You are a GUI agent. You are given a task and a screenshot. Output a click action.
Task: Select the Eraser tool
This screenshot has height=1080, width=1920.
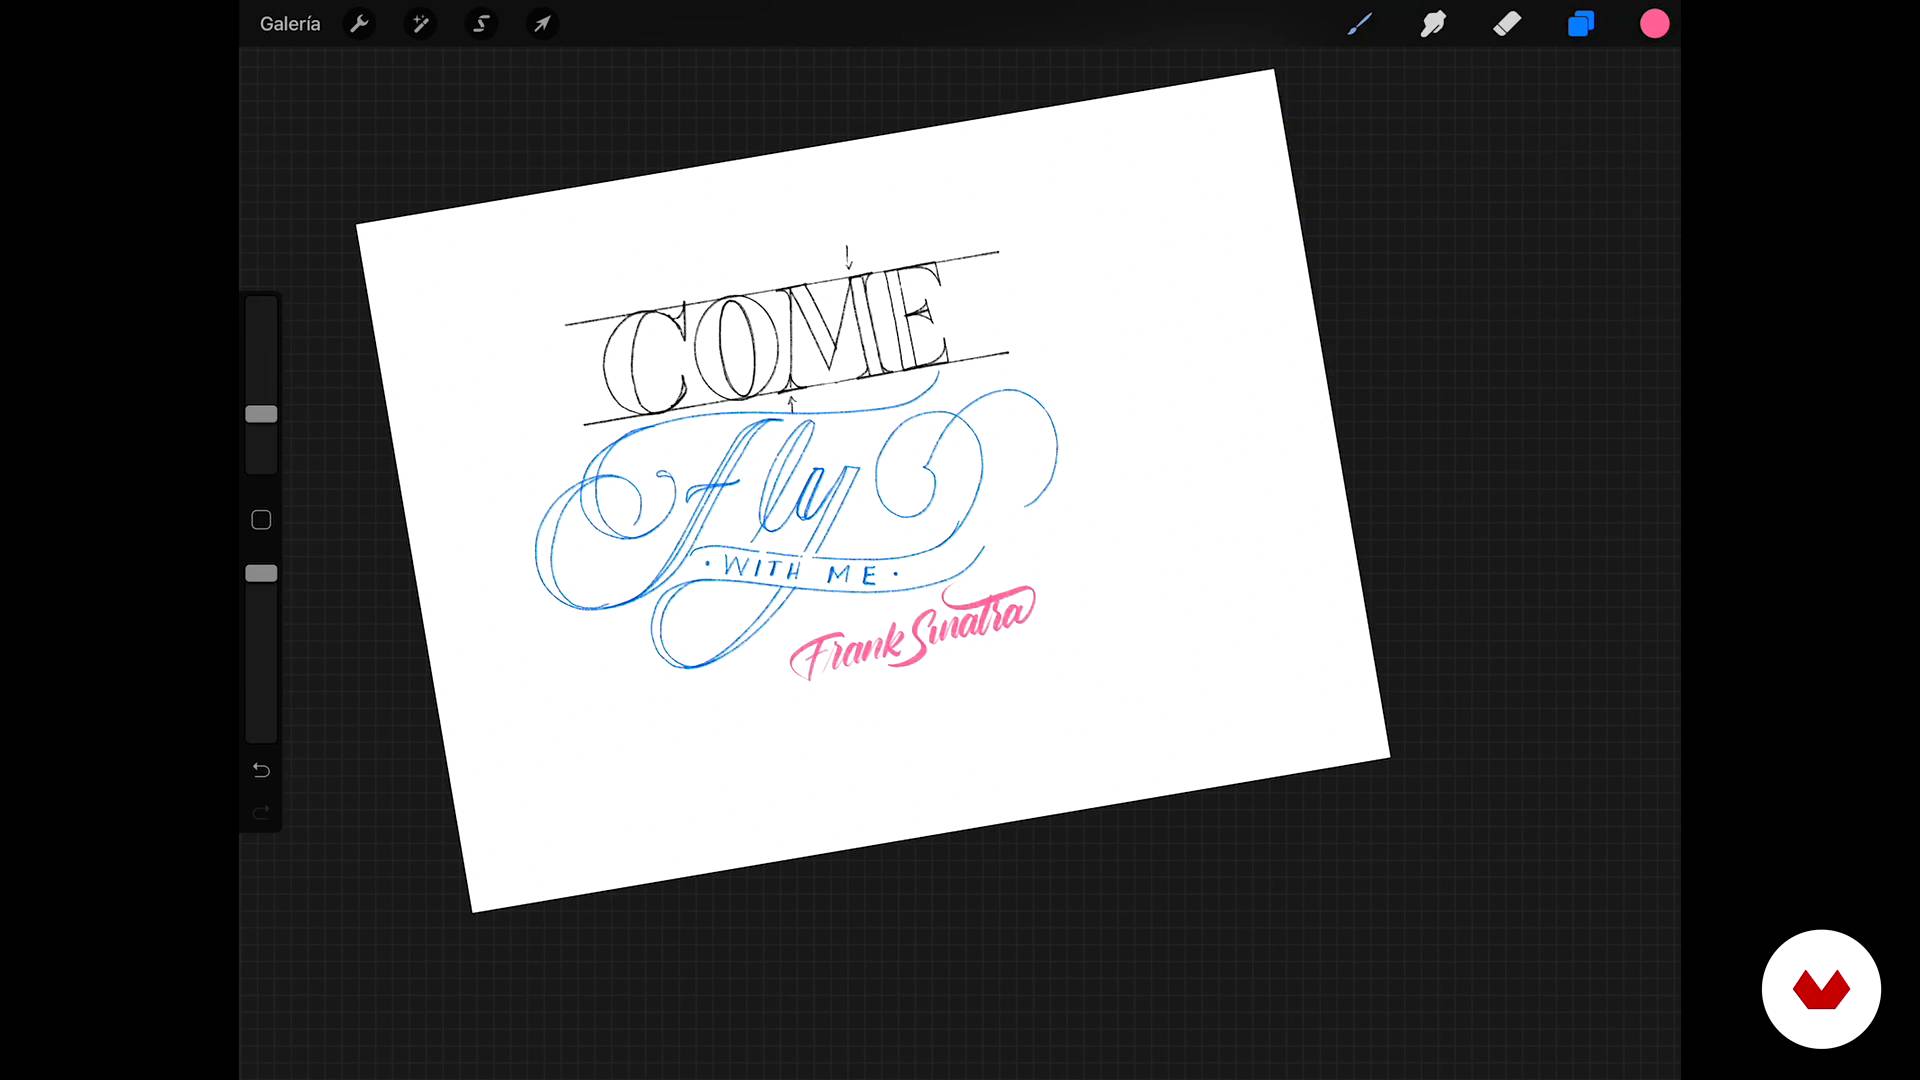1507,24
